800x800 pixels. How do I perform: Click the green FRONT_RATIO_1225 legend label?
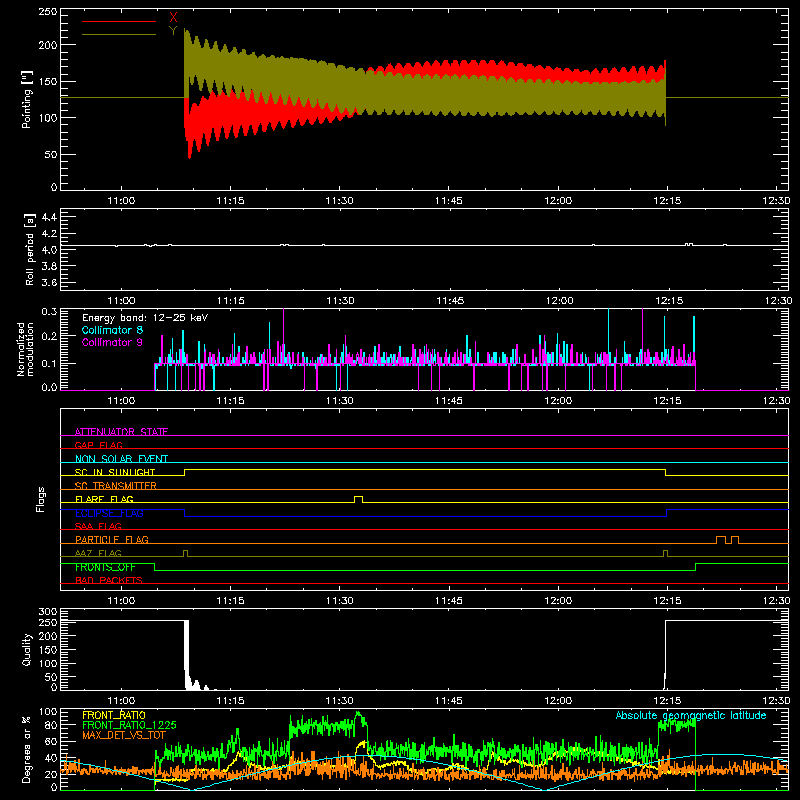[x=129, y=725]
